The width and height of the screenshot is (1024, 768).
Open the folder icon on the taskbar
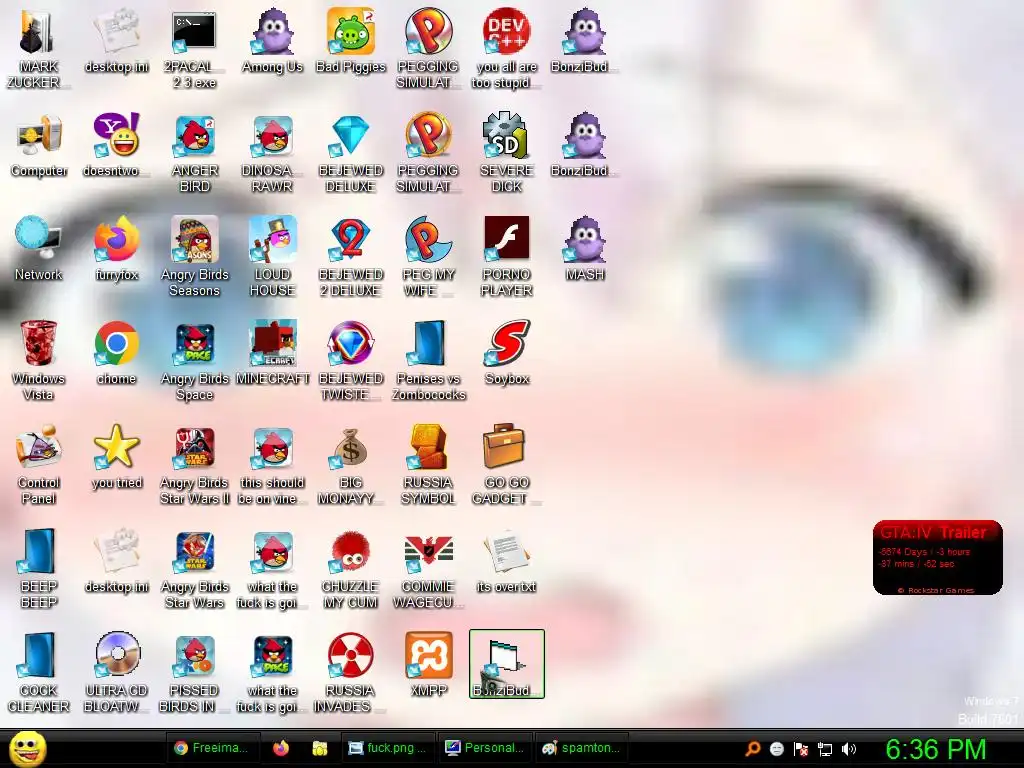(320, 748)
